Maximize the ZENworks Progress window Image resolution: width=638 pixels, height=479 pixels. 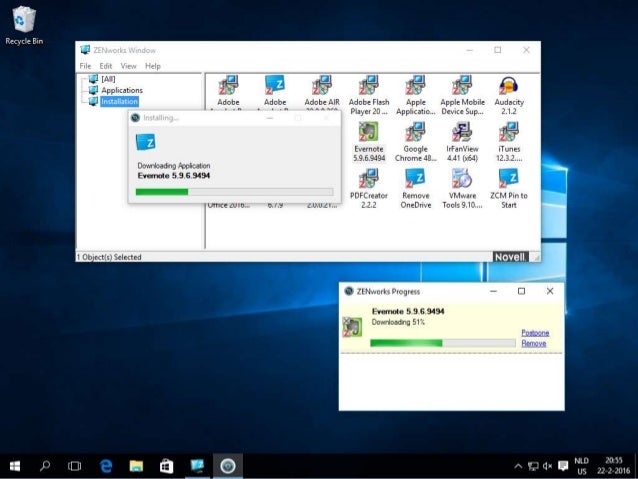pos(521,291)
